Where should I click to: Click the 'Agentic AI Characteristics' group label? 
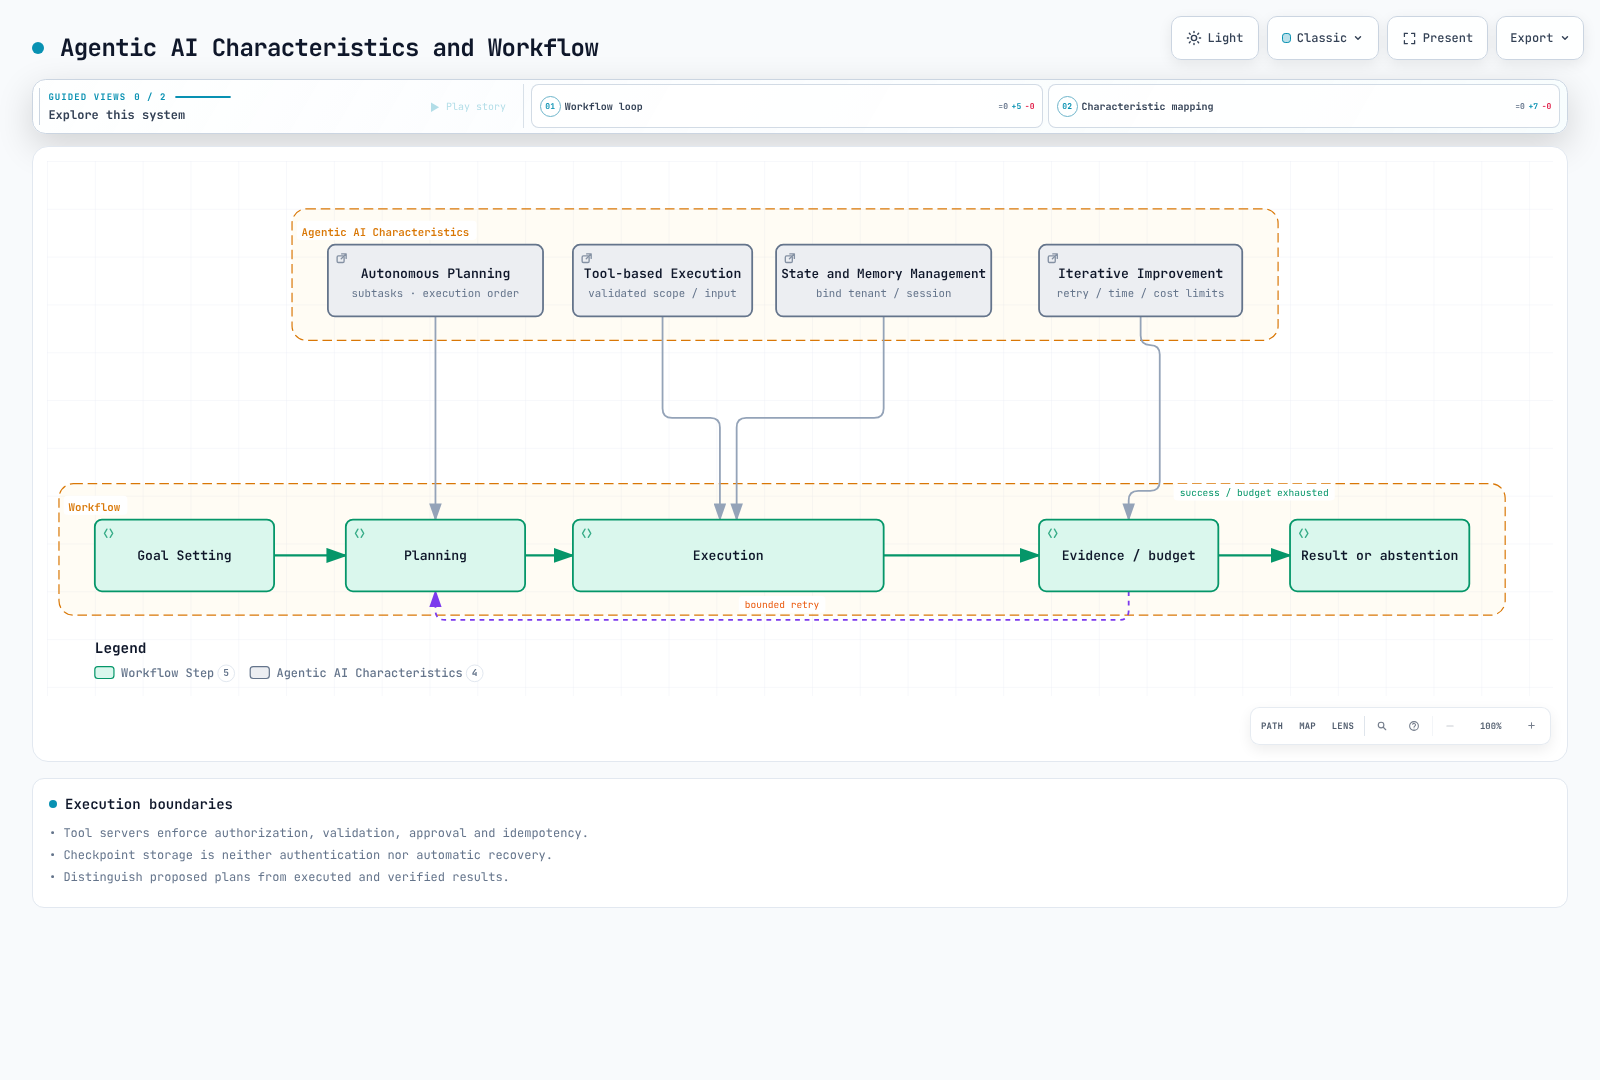(x=385, y=232)
